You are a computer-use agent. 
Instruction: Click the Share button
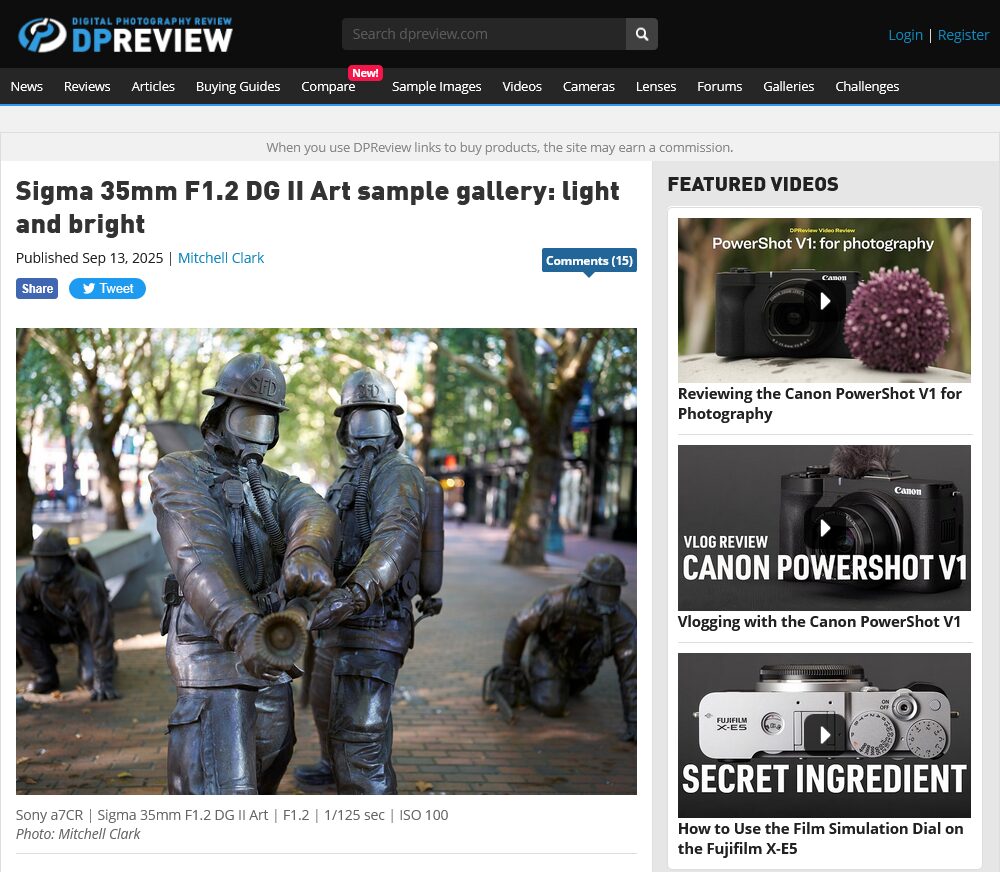37,288
